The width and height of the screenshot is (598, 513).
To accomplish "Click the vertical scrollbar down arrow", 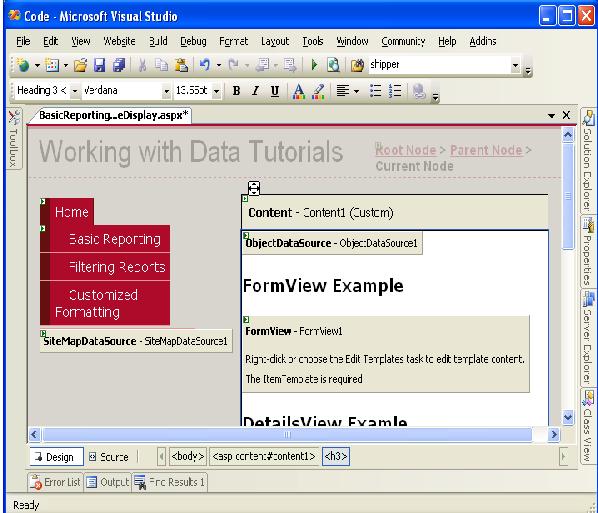I will pos(567,417).
